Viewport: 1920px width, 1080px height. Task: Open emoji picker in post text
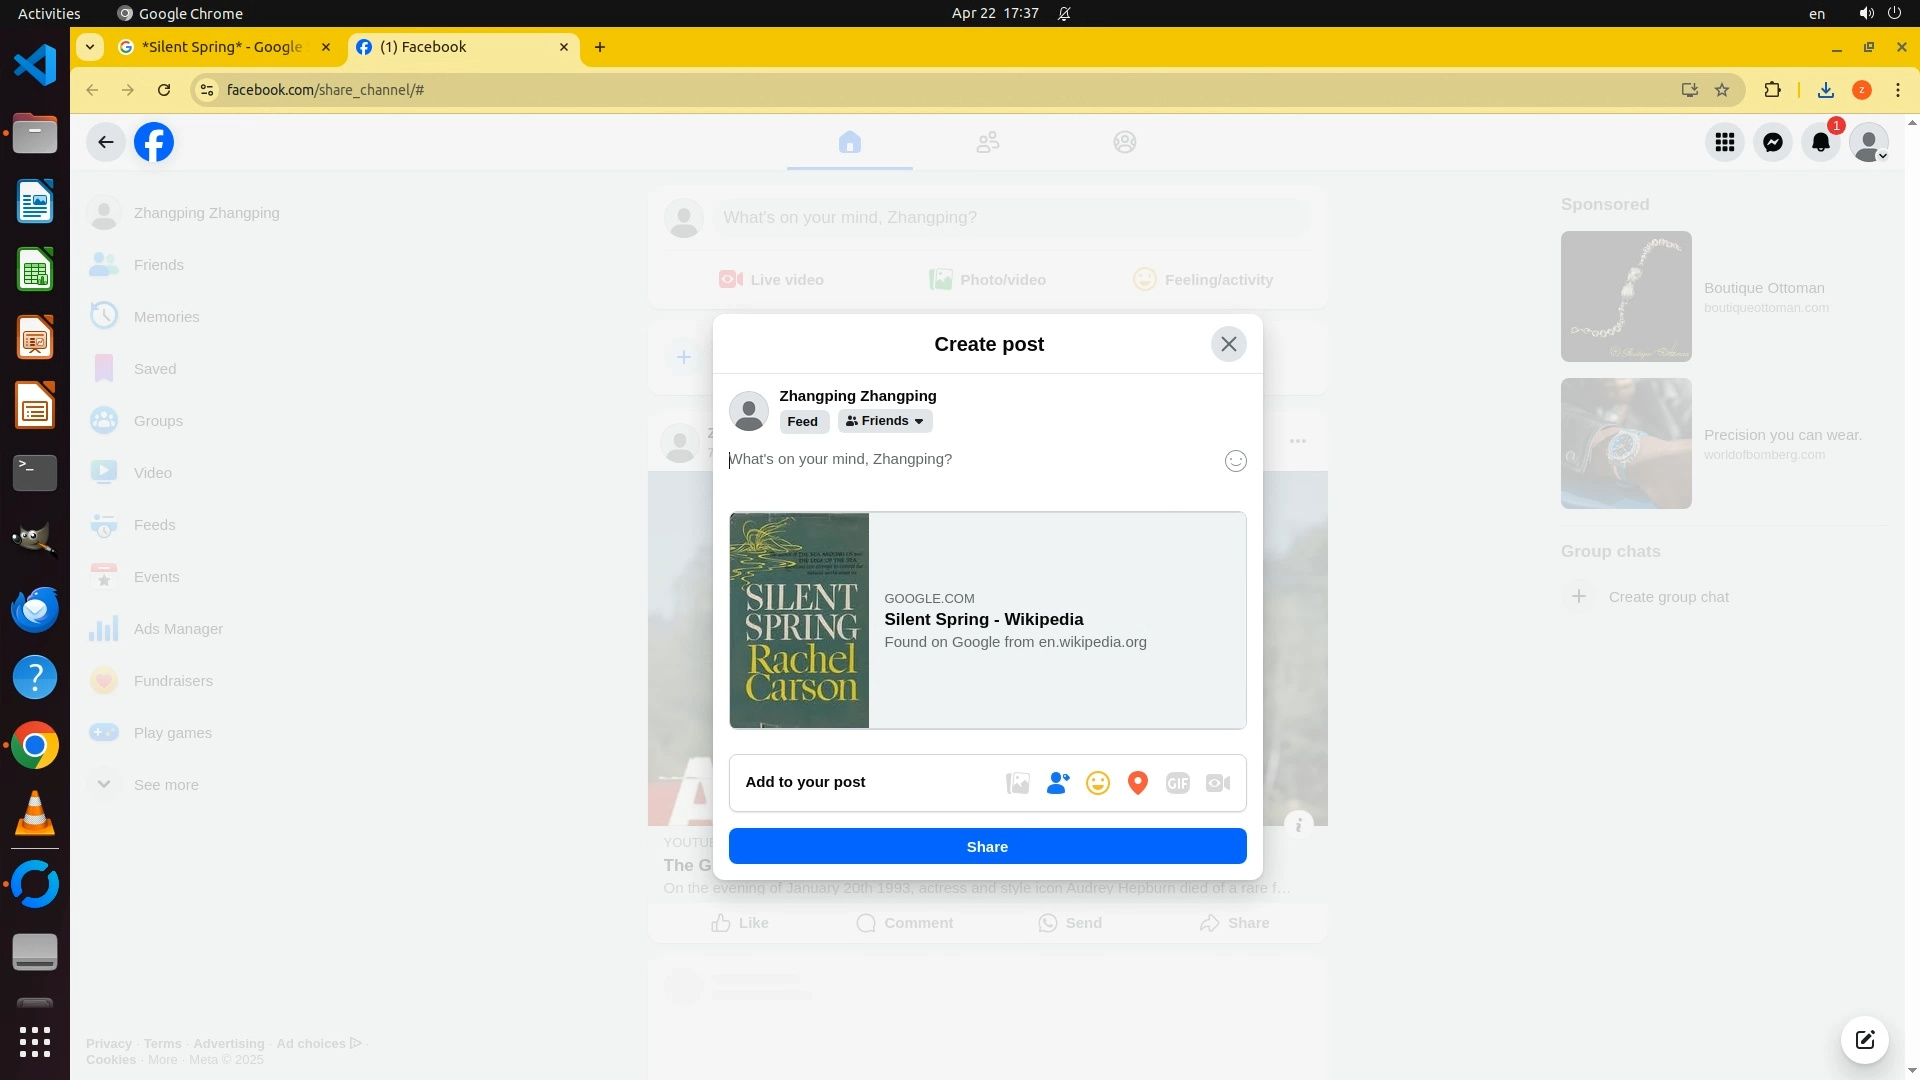pyautogui.click(x=1236, y=461)
